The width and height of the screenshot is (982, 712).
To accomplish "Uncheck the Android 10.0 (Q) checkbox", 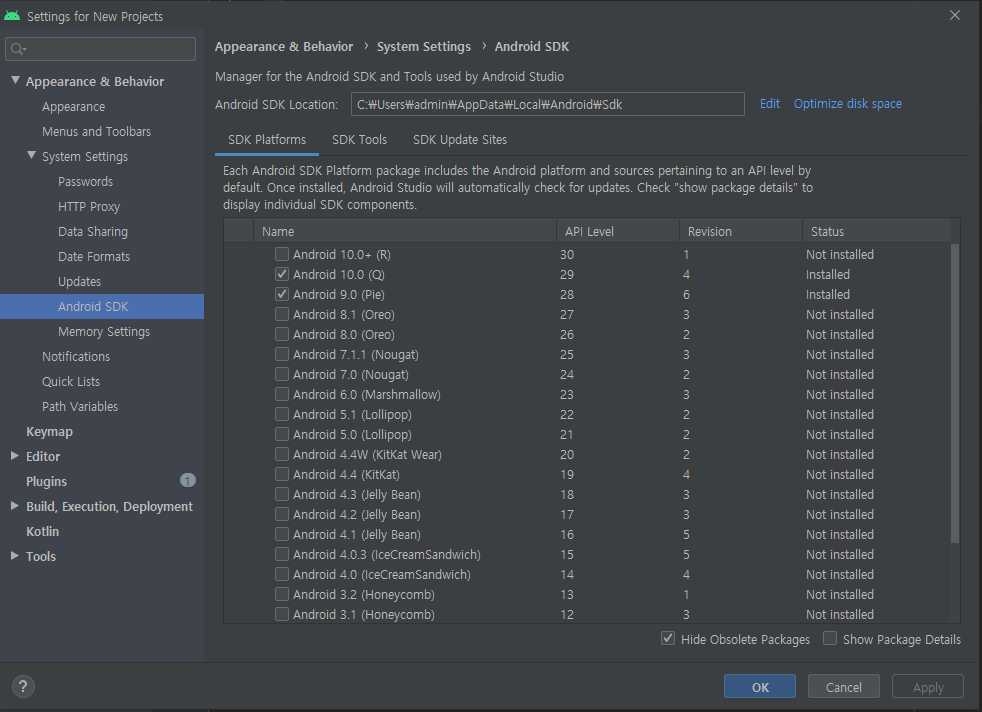I will pyautogui.click(x=282, y=274).
